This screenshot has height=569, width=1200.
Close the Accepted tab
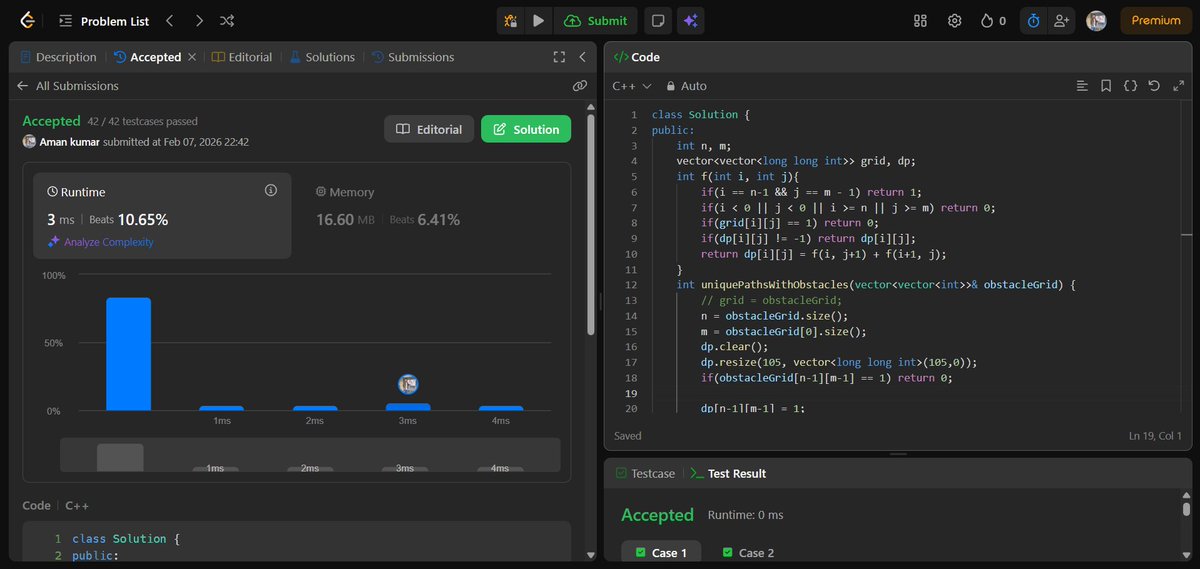[x=192, y=57]
